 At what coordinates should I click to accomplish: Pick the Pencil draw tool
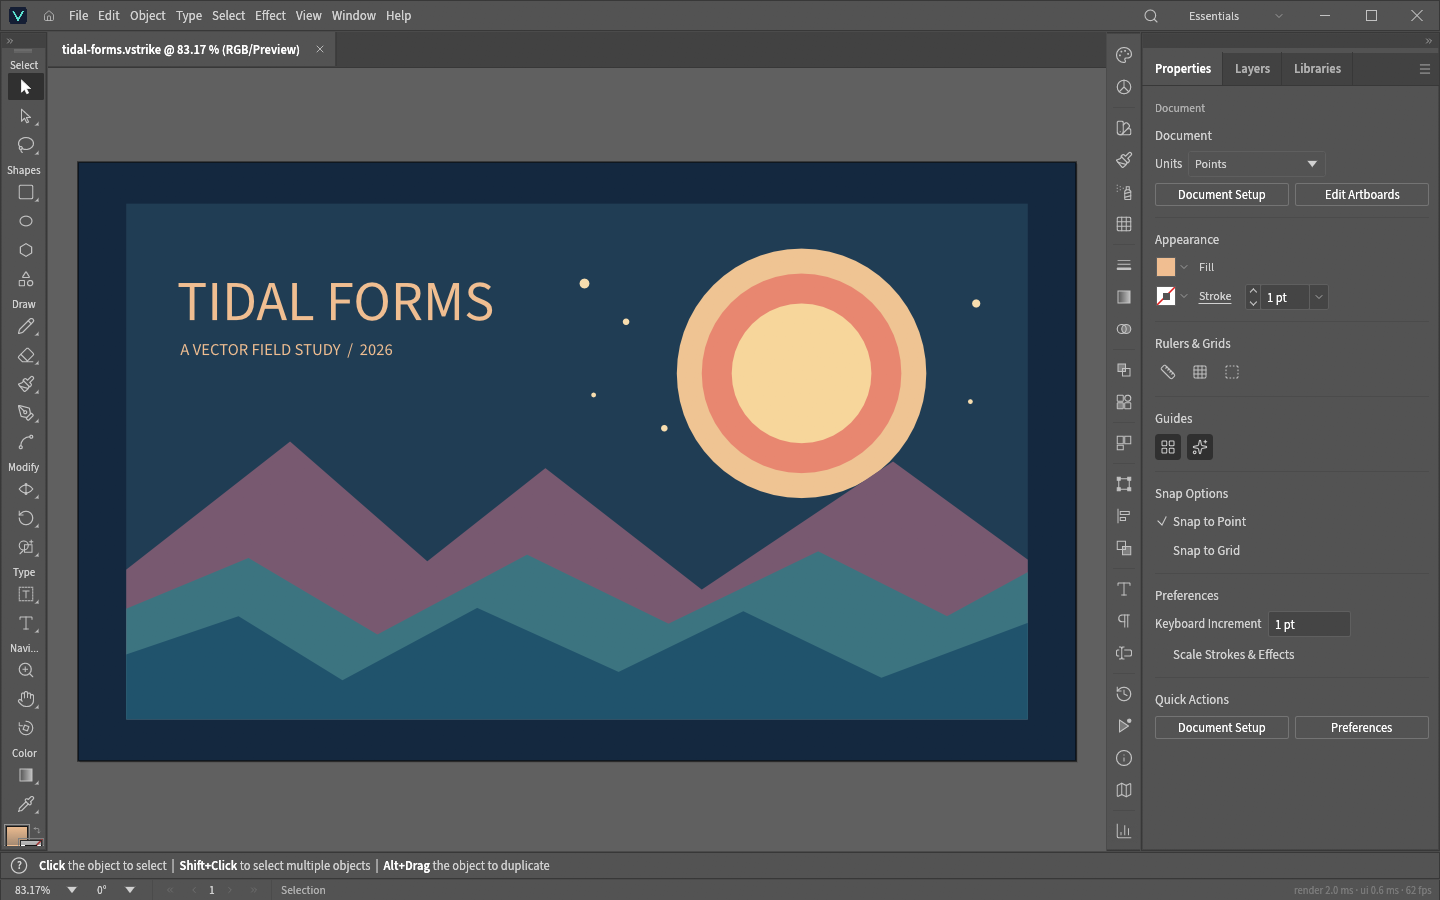click(25, 326)
